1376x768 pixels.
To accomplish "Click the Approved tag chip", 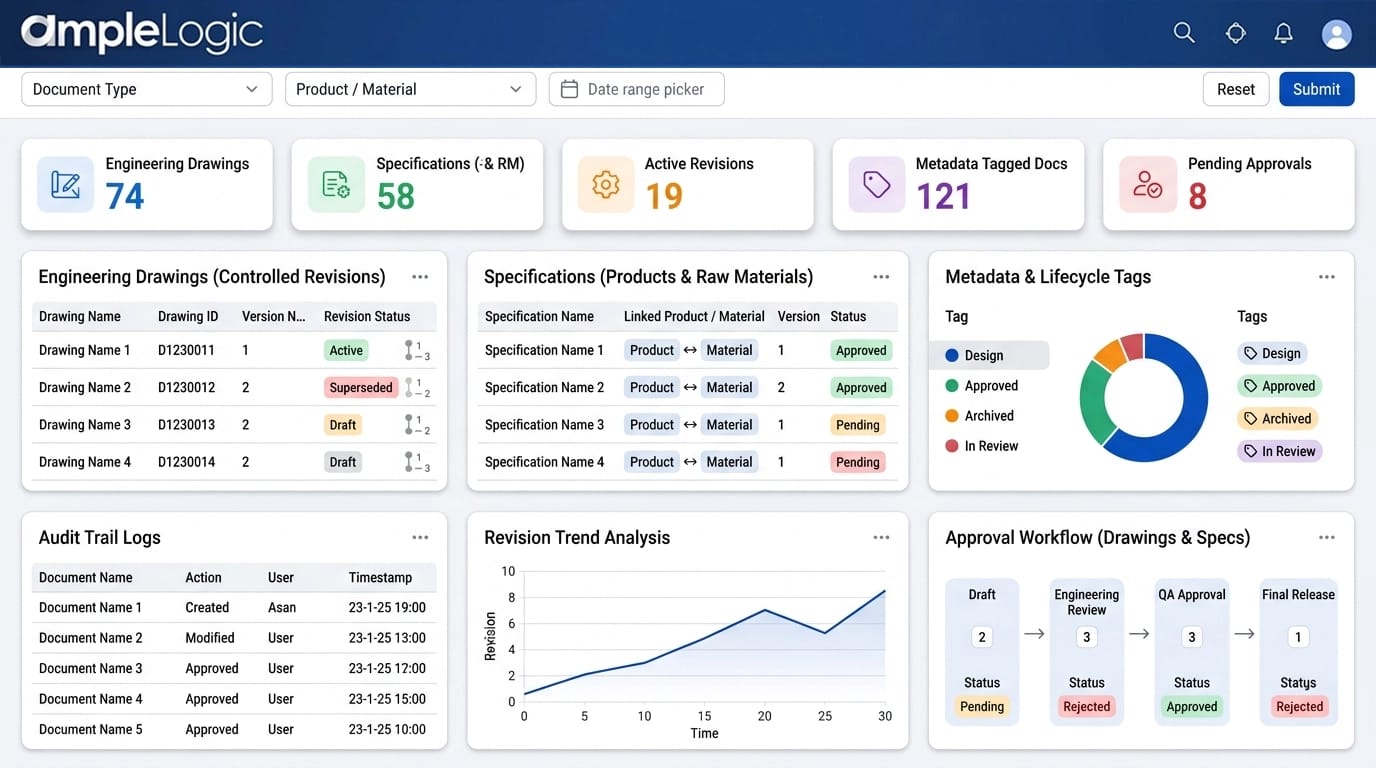I will click(1280, 386).
